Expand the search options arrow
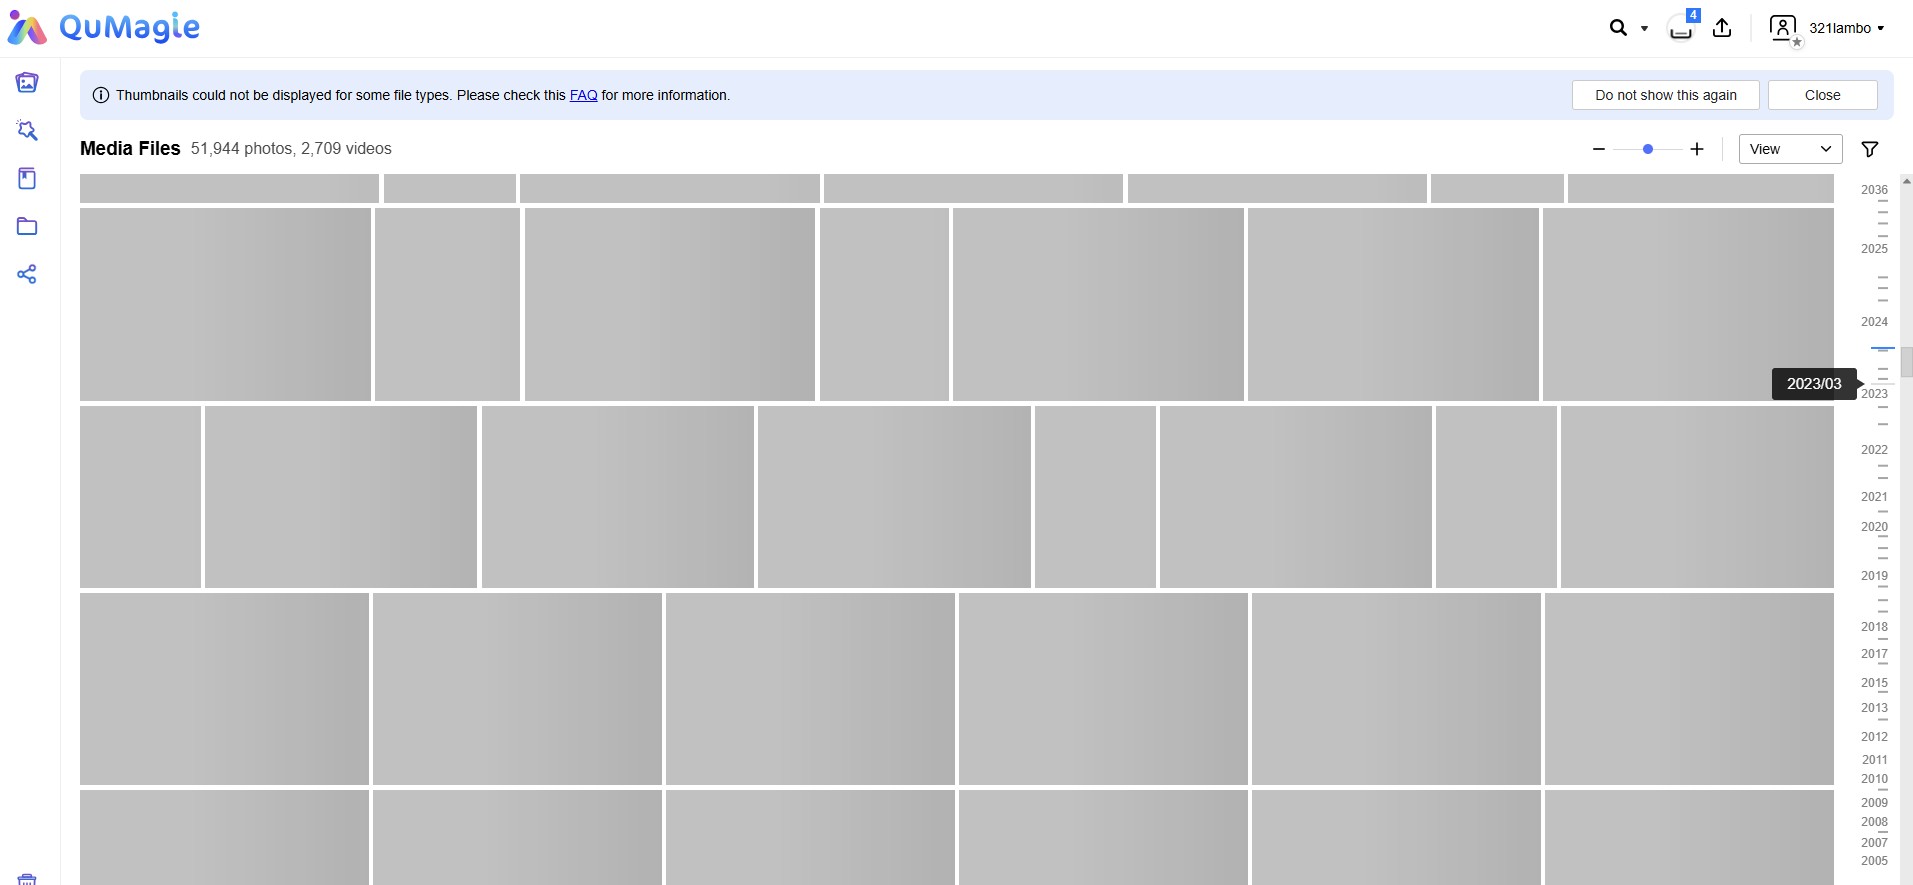 1644,28
